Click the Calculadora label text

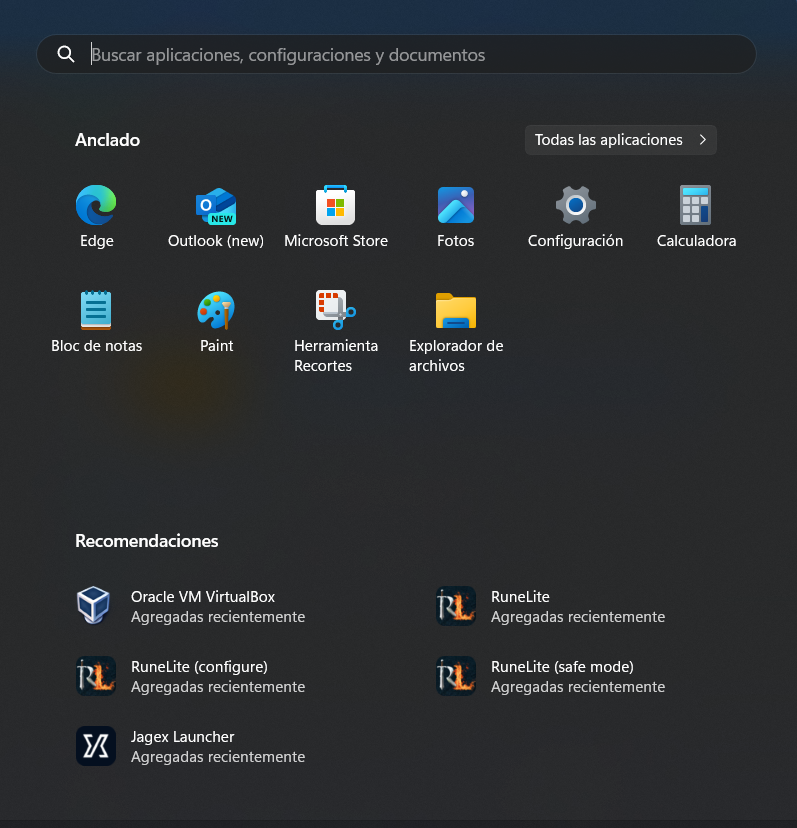[696, 241]
